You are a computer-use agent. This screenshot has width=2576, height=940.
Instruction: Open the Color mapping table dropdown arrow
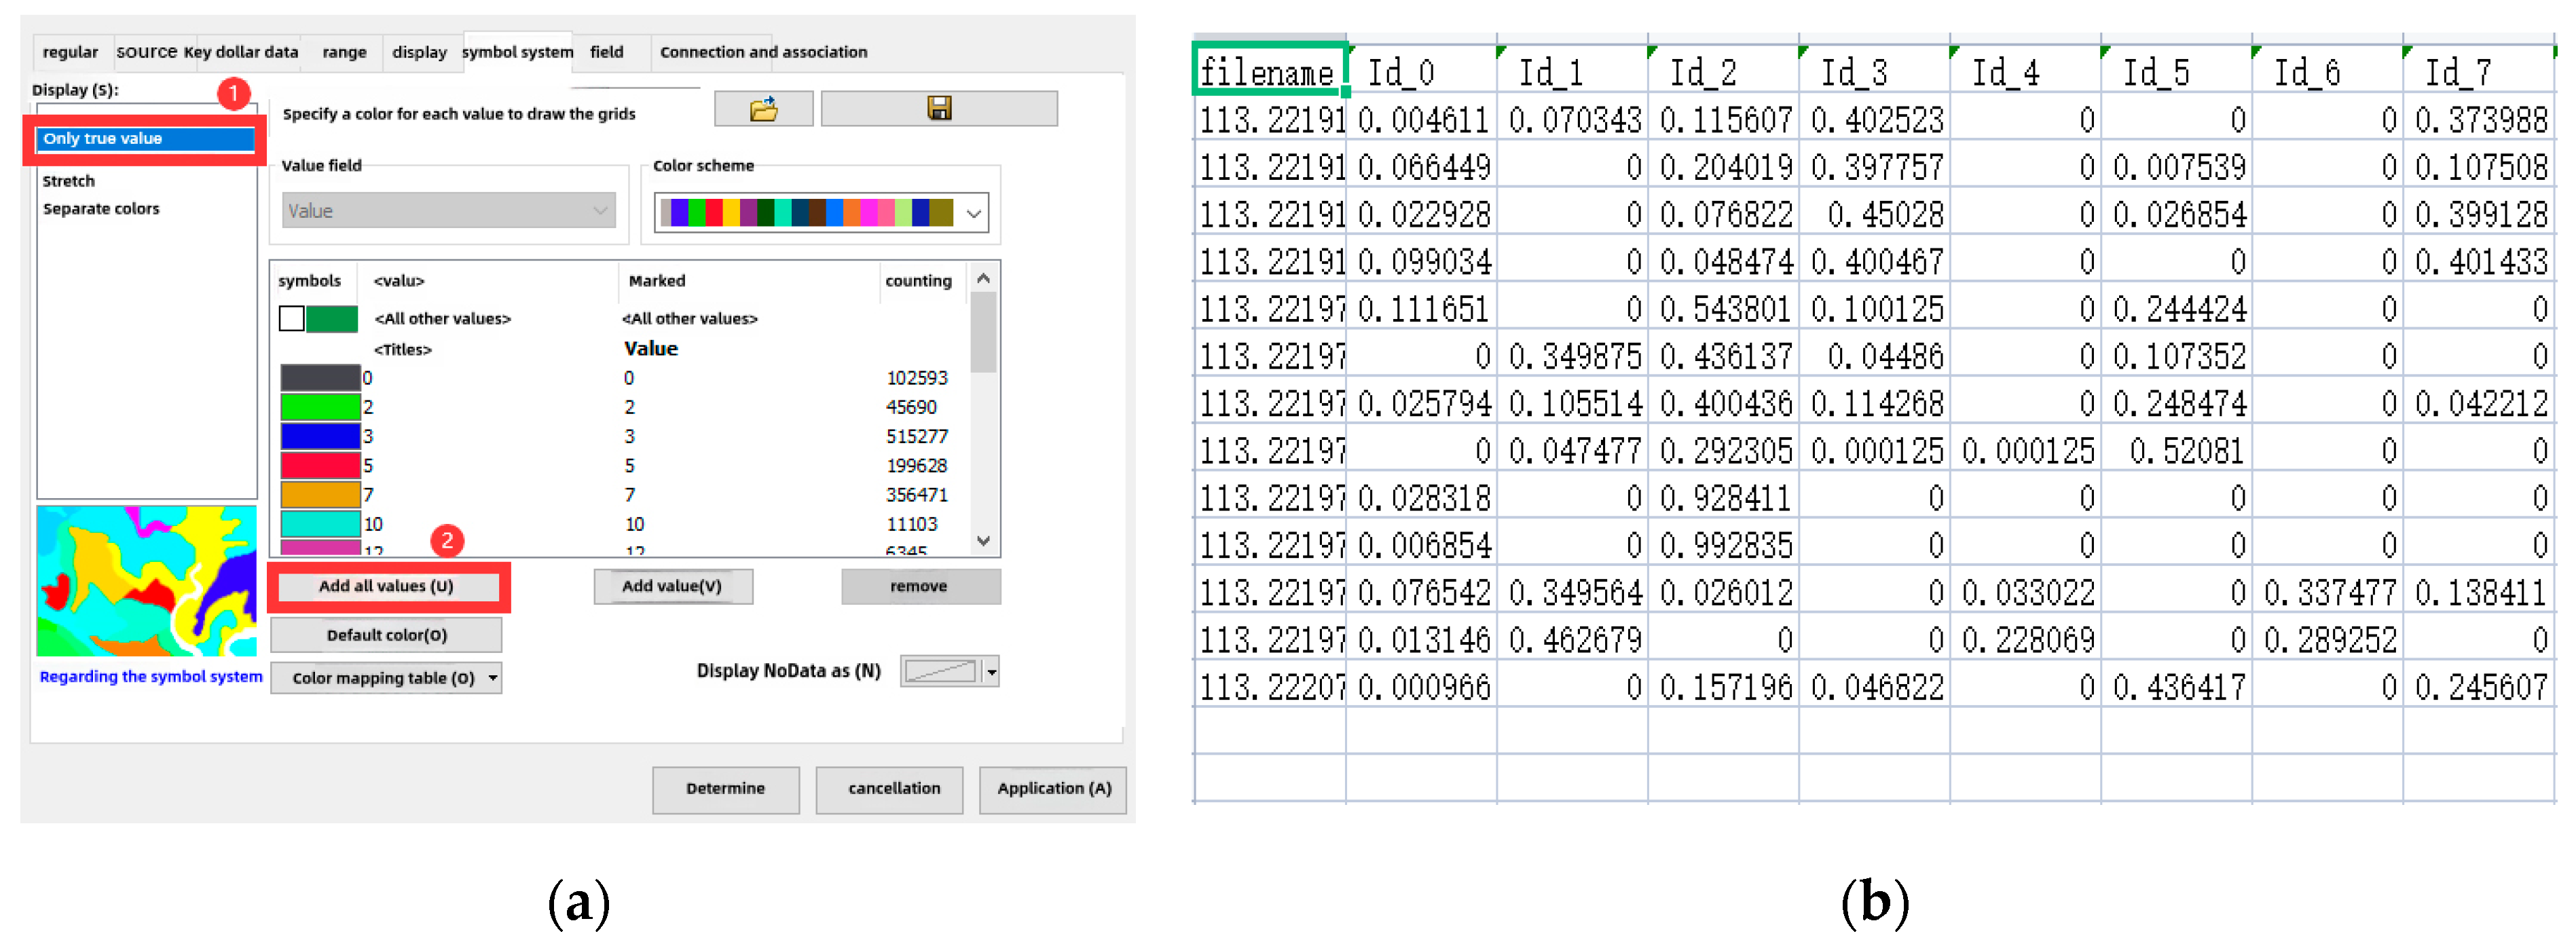click(x=493, y=678)
